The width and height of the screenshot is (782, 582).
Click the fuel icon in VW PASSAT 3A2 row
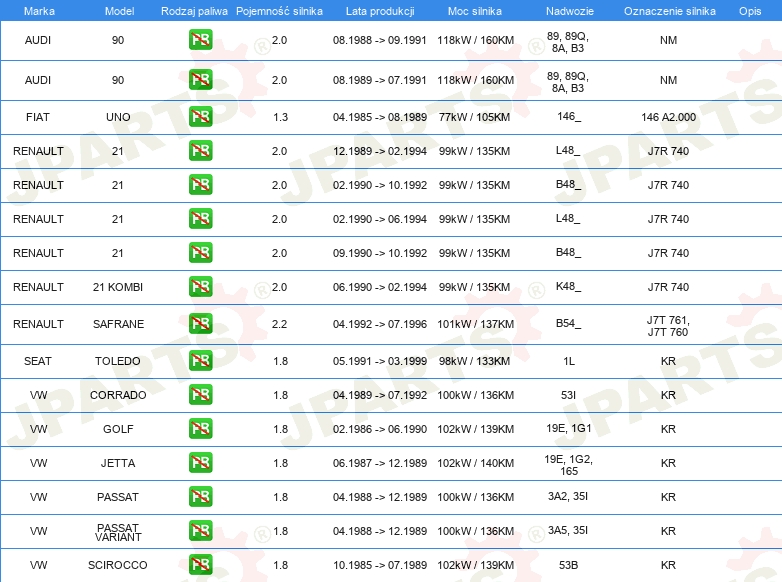(x=200, y=497)
